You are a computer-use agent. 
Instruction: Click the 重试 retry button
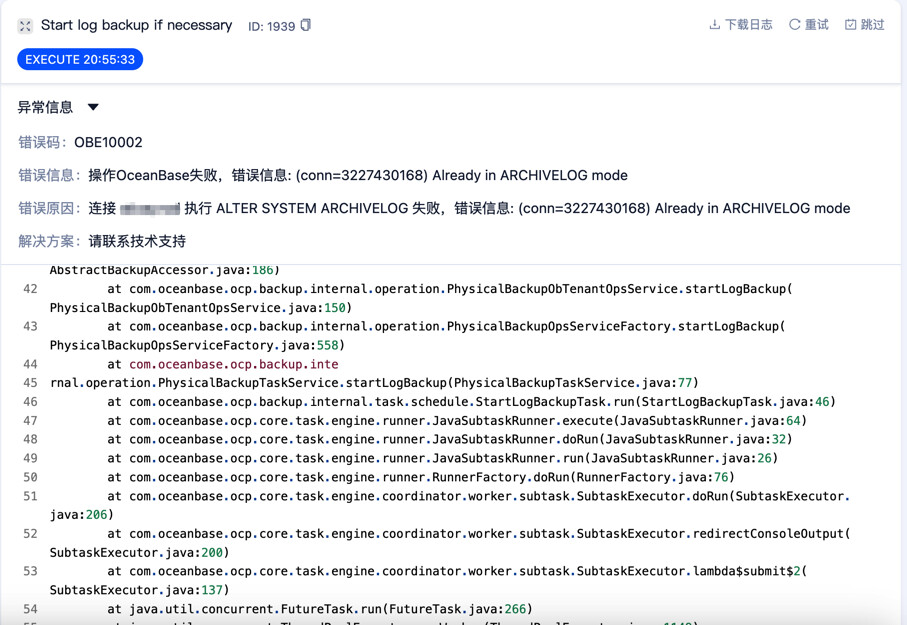point(809,25)
